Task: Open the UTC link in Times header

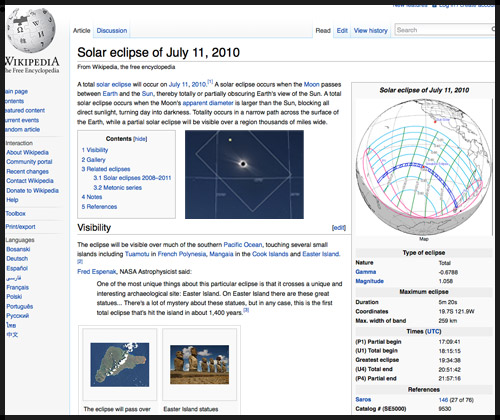Action: [434, 332]
